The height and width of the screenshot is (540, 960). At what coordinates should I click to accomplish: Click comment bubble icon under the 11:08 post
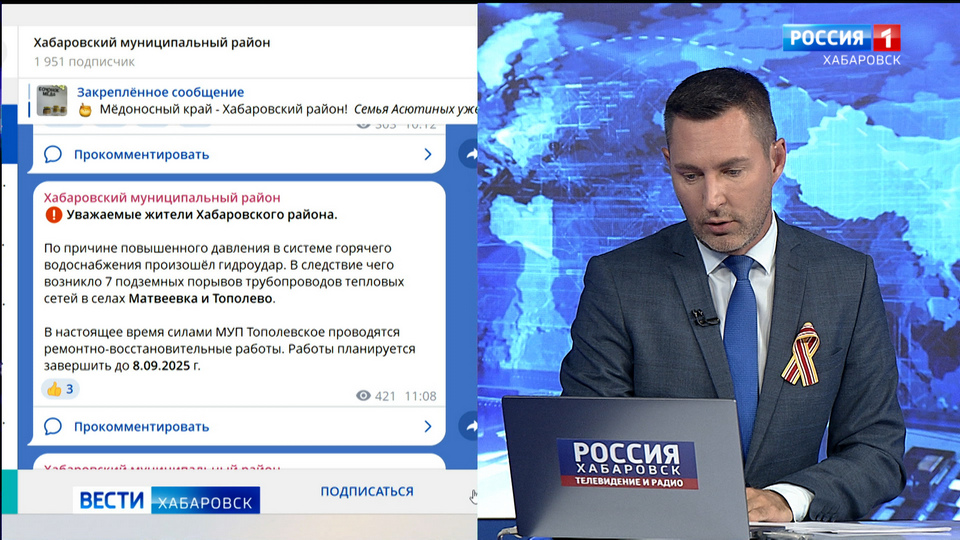[53, 426]
